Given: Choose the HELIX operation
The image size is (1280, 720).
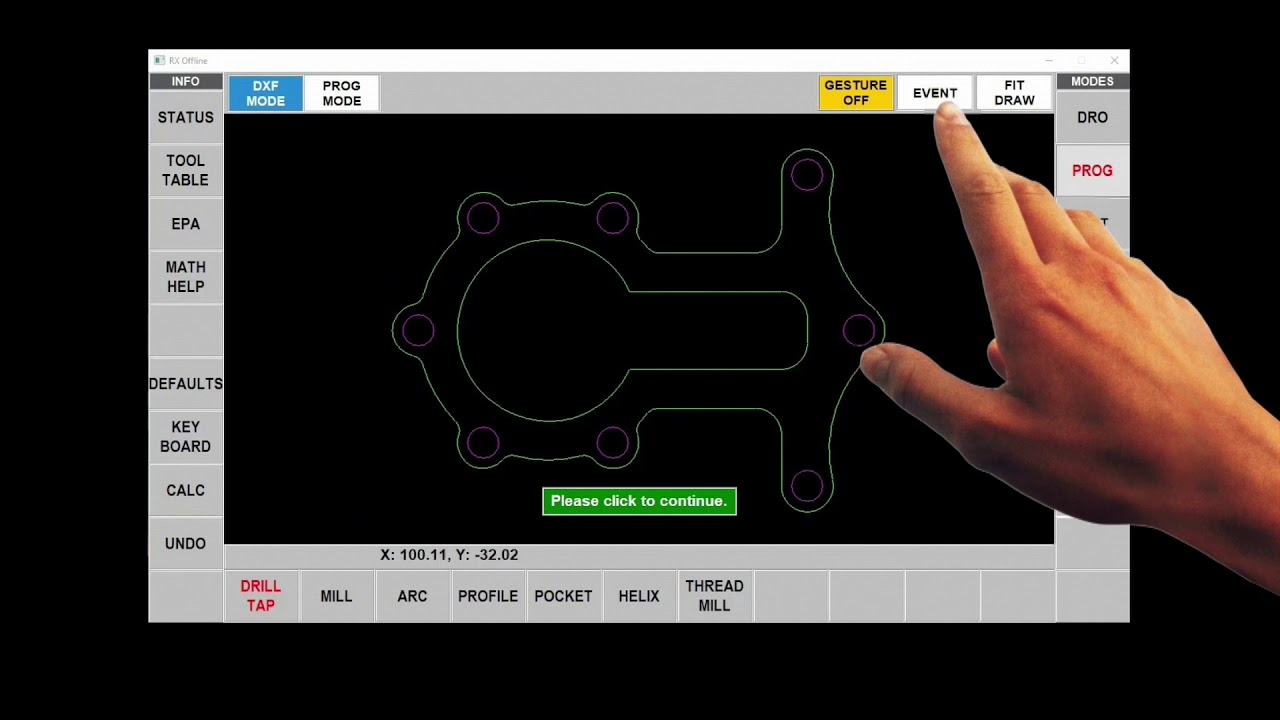Looking at the screenshot, I should tap(639, 596).
